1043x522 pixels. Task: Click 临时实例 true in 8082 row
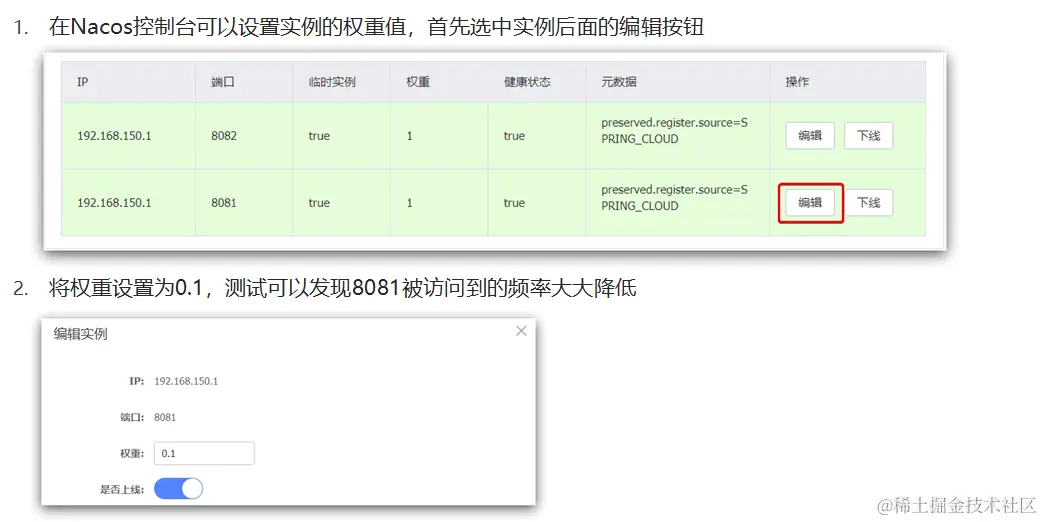coord(319,136)
